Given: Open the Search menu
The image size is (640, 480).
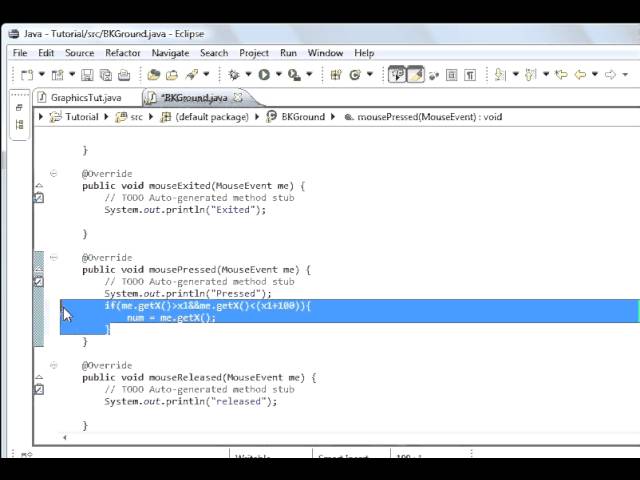Looking at the screenshot, I should click(x=214, y=53).
